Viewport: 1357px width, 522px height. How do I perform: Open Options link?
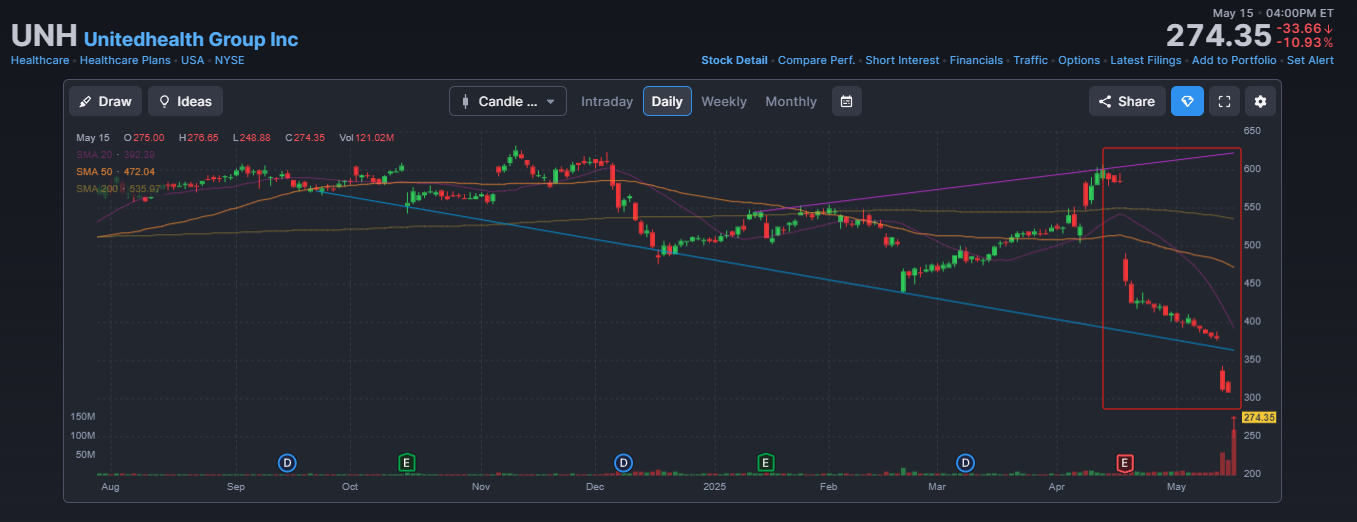coord(1079,60)
